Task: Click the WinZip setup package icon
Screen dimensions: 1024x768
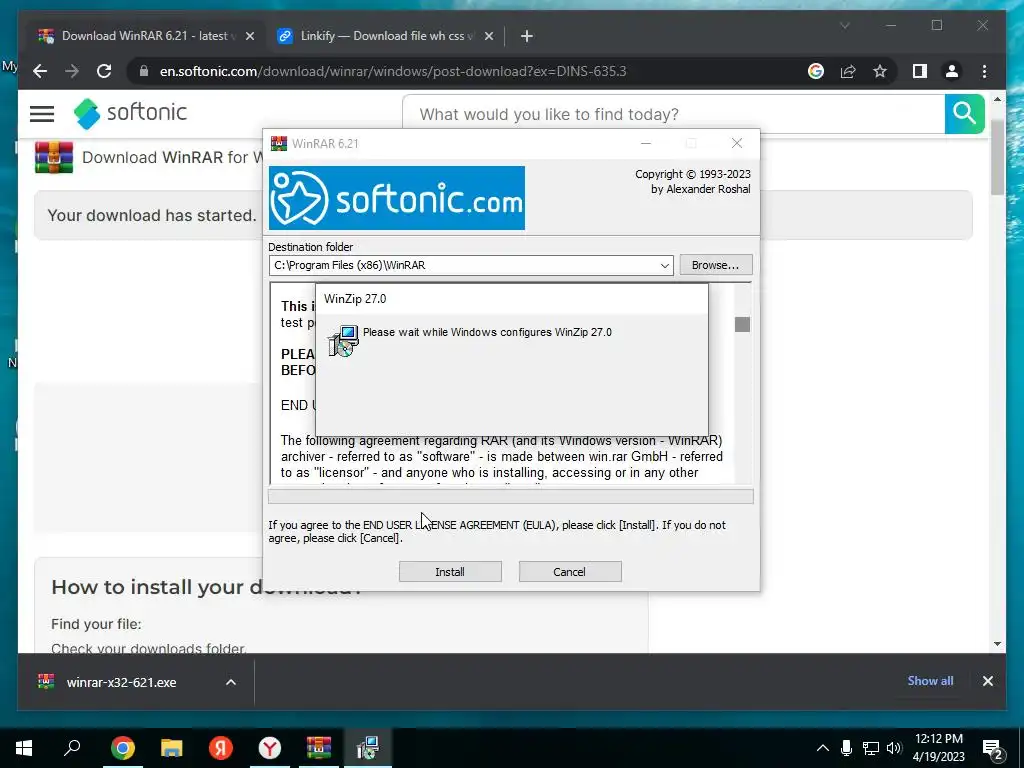Action: 344,340
